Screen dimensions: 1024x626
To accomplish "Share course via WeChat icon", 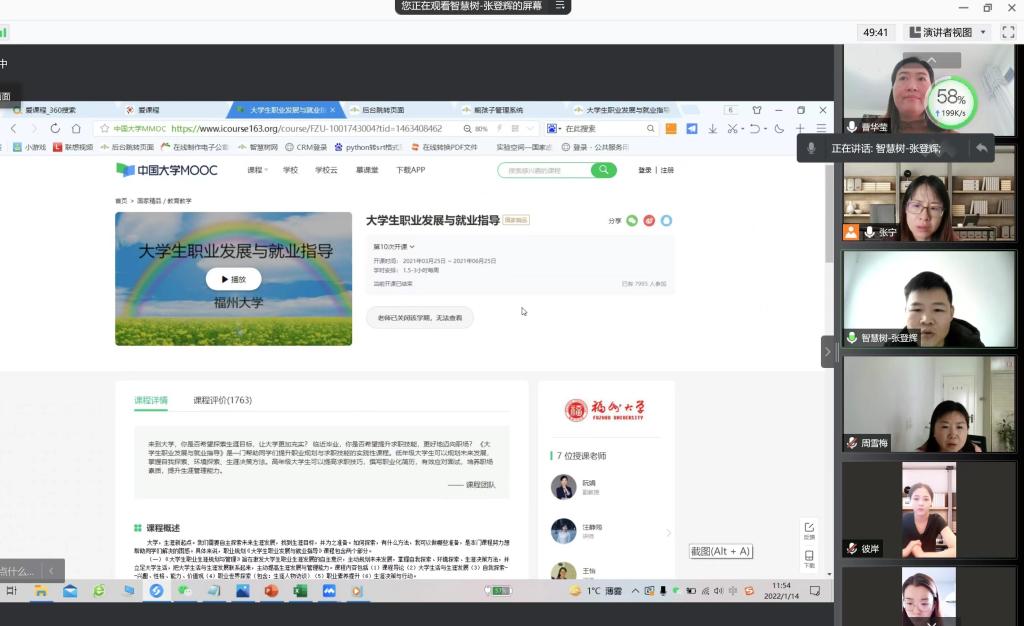I will [632, 221].
